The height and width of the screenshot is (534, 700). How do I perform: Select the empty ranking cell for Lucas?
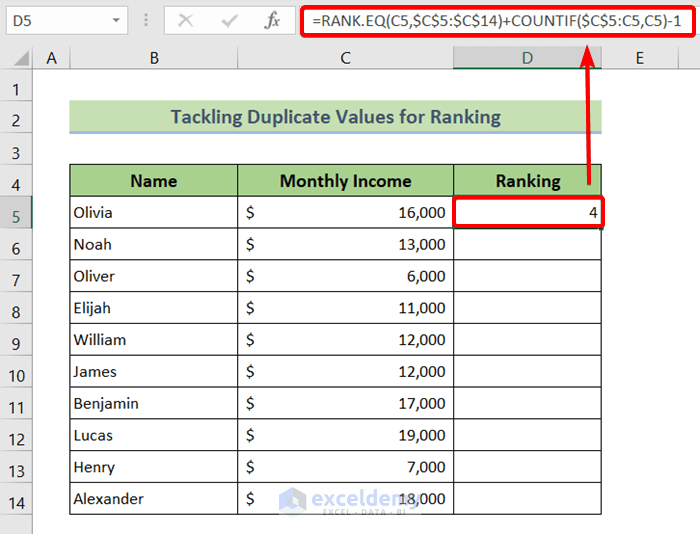[x=527, y=435]
